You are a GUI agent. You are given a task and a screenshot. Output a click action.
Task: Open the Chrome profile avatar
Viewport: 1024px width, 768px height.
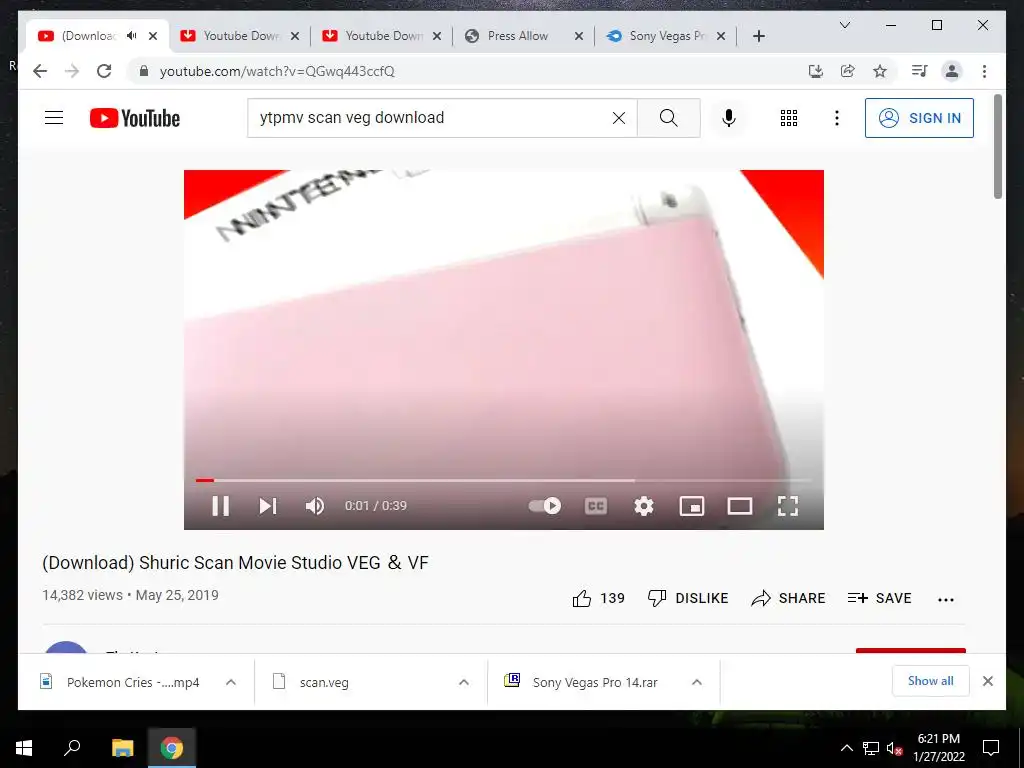coord(952,71)
